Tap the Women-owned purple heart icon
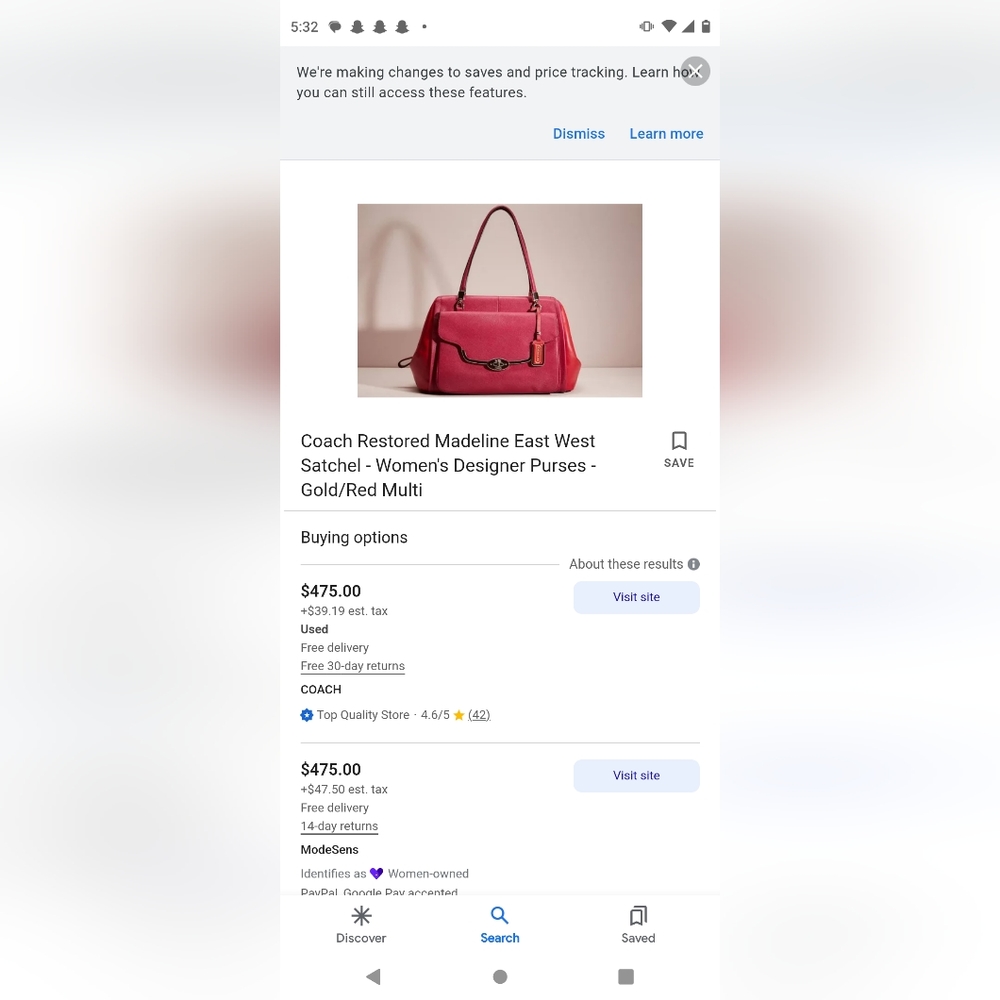The image size is (1000, 1000). click(x=376, y=874)
